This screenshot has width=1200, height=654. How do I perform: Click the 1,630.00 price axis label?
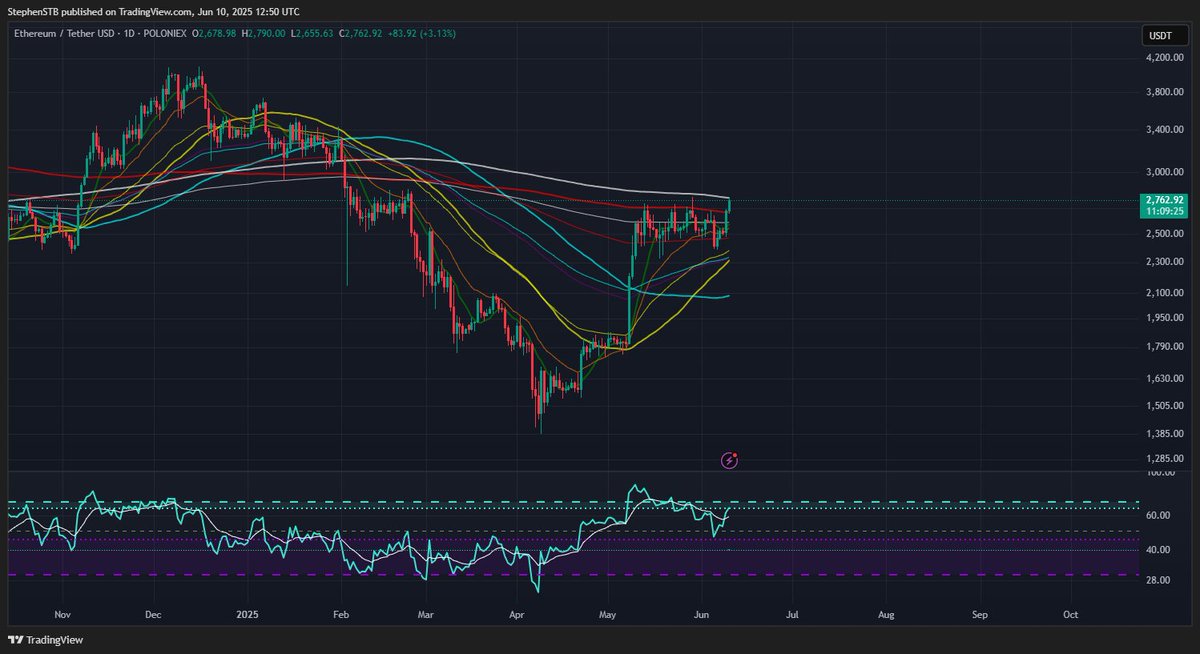coord(1165,379)
